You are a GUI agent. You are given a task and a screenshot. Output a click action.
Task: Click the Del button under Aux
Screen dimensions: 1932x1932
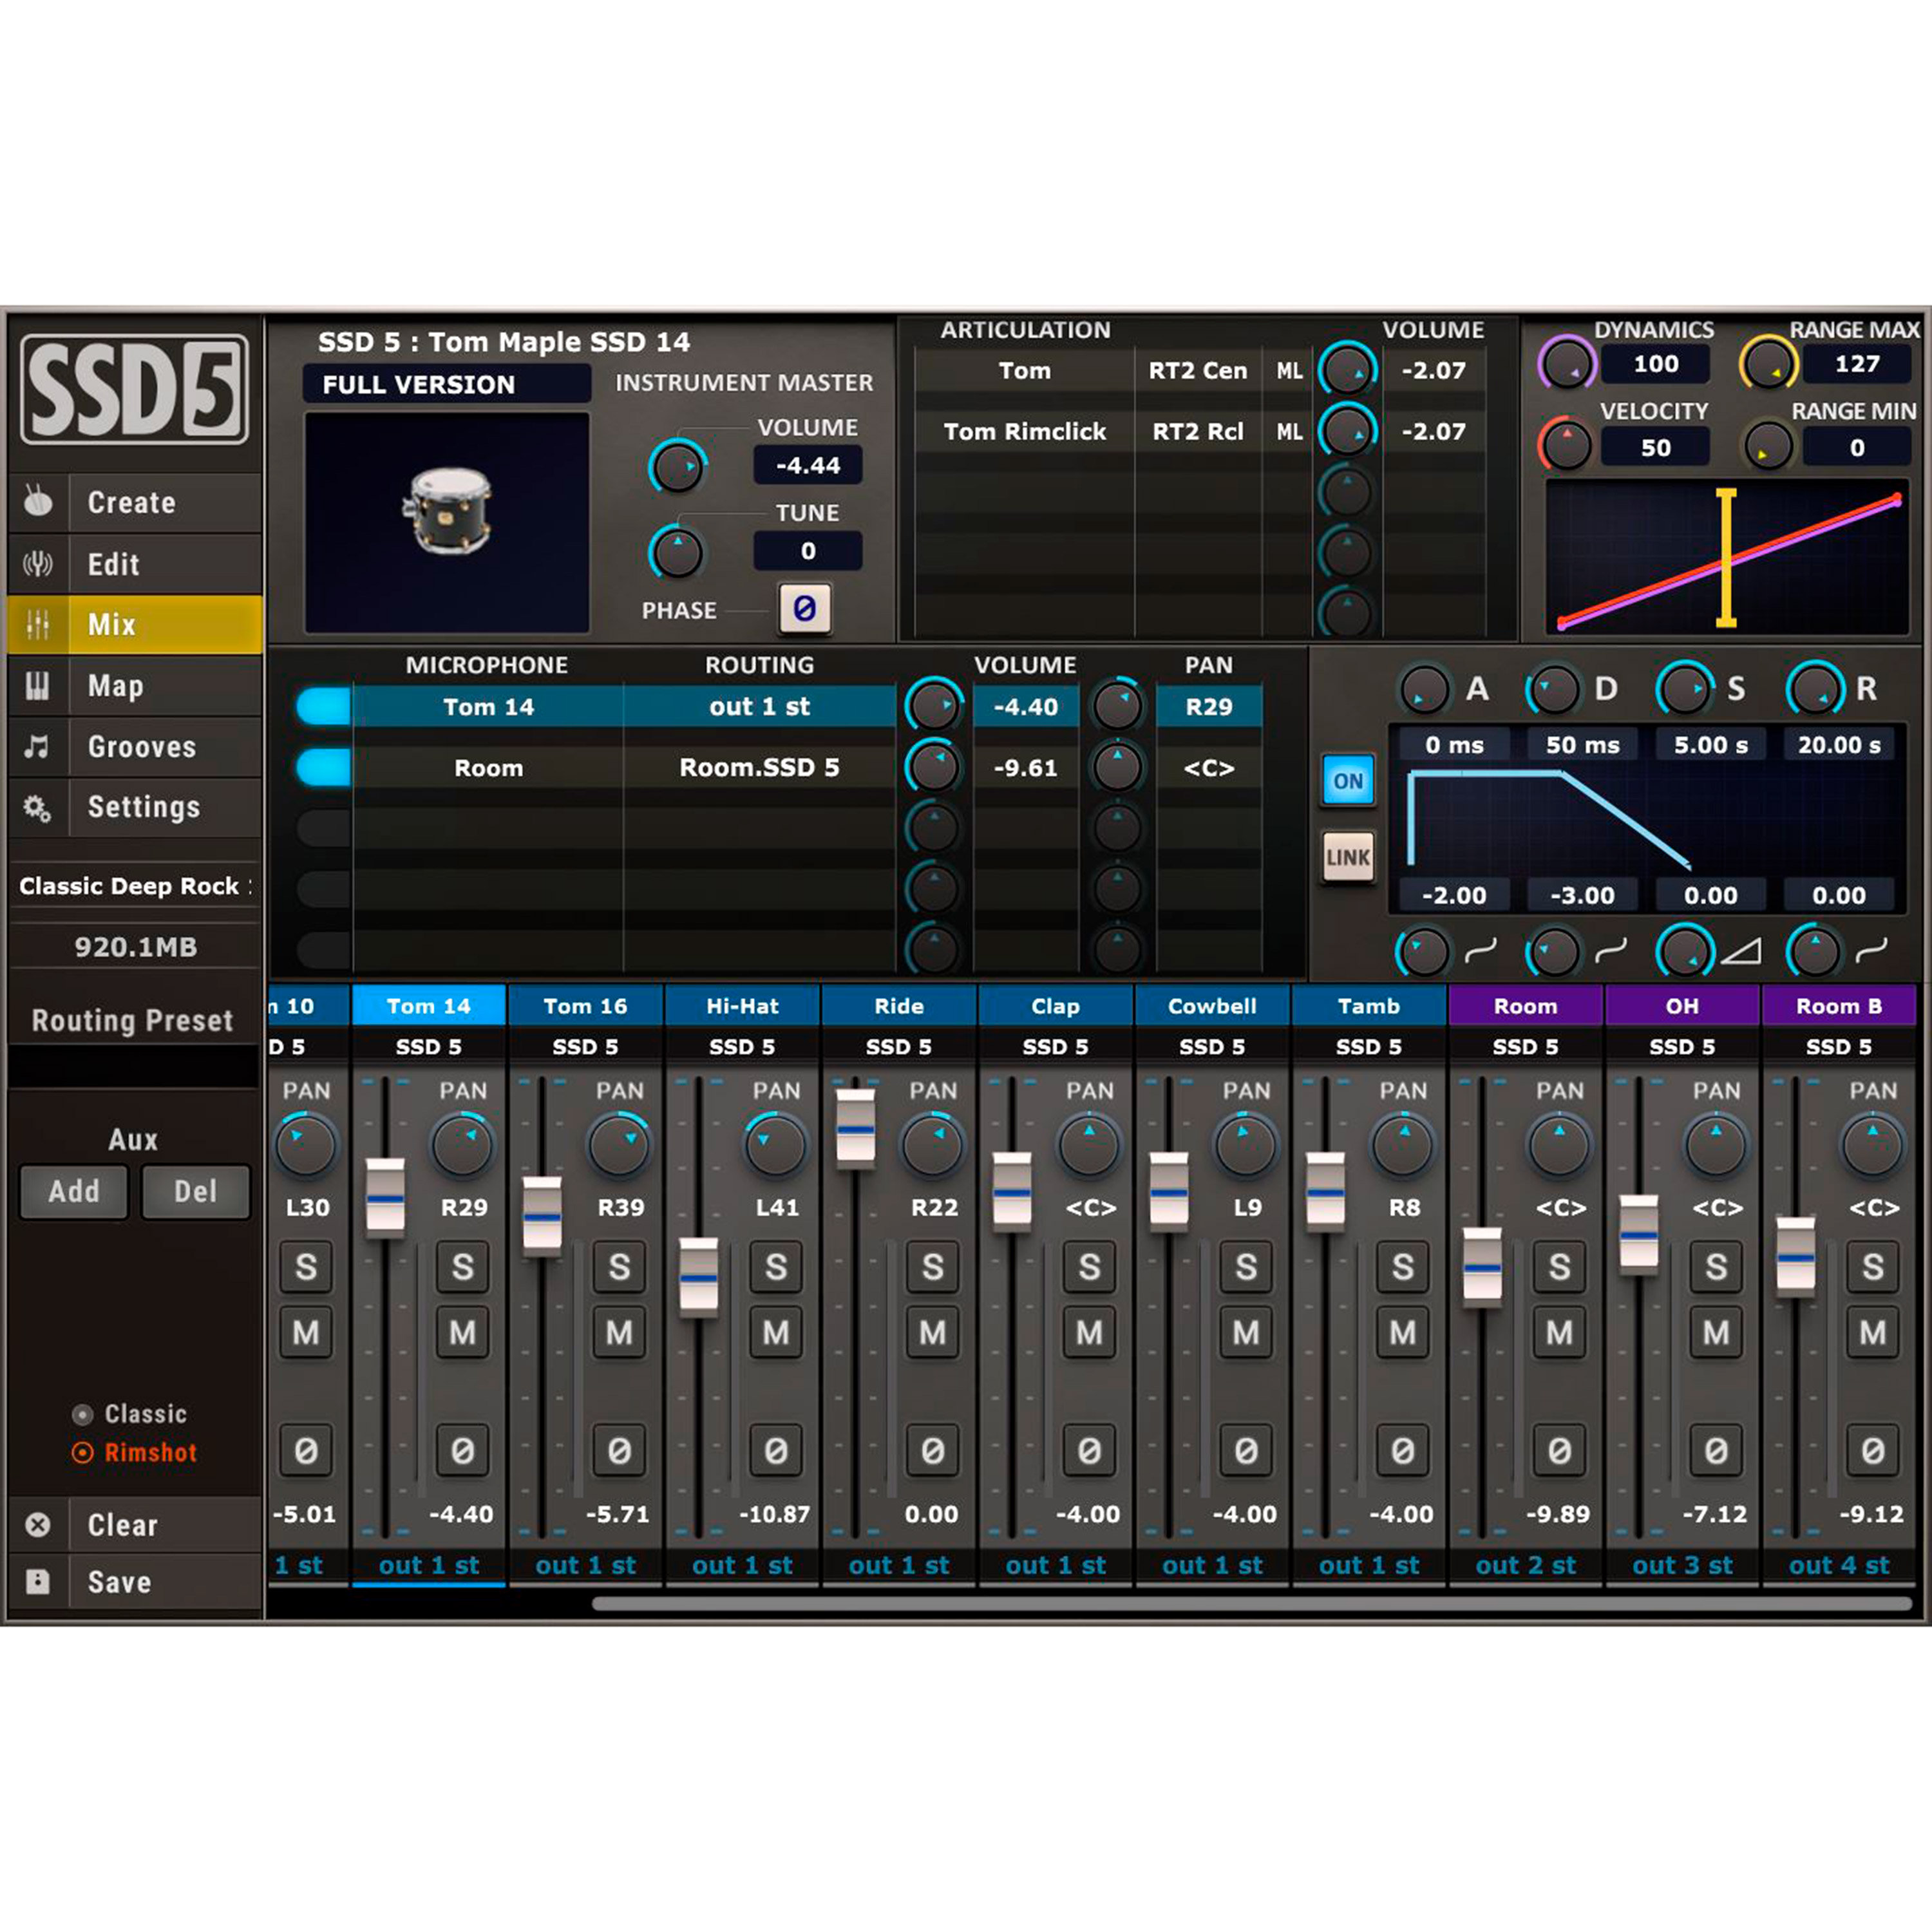pos(196,1191)
